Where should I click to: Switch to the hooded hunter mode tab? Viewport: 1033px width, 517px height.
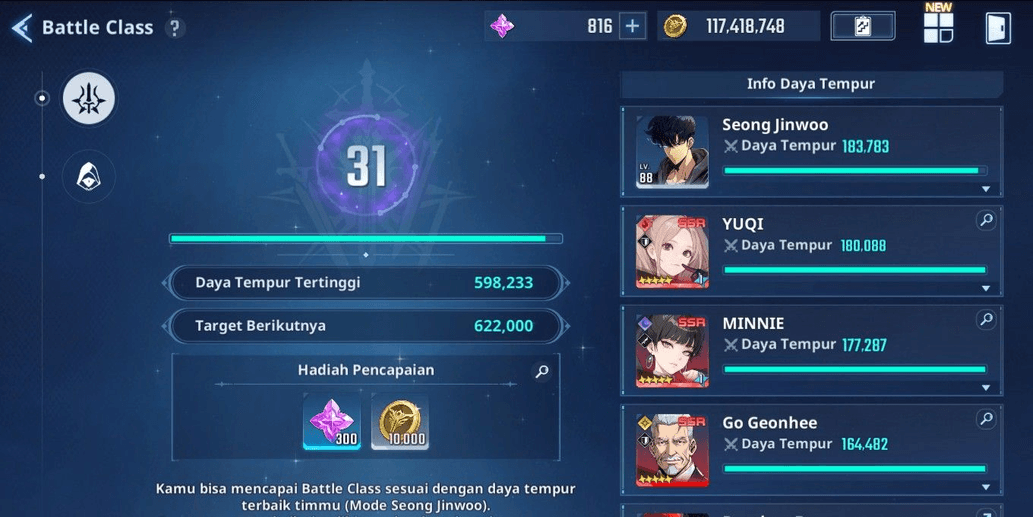click(x=89, y=177)
